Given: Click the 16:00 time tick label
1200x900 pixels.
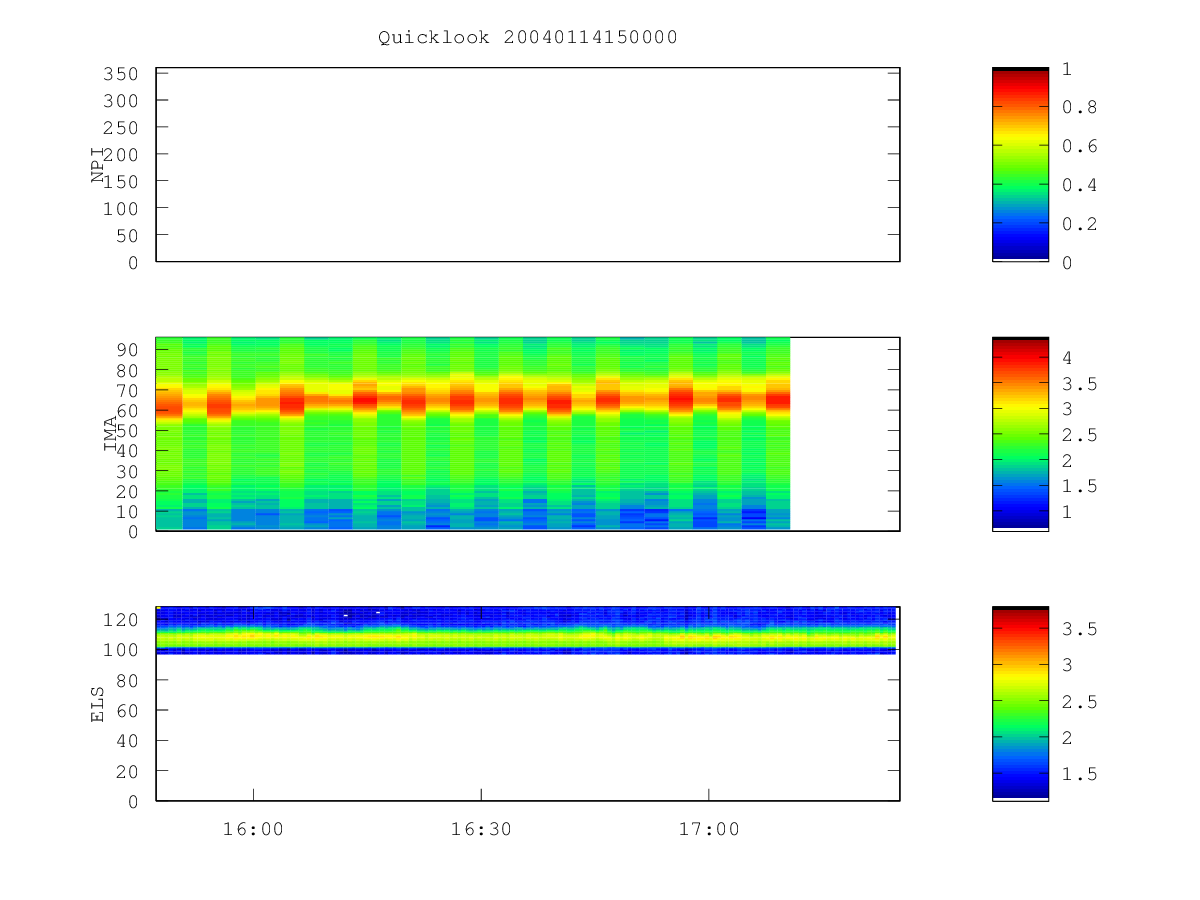Looking at the screenshot, I should pyautogui.click(x=253, y=829).
